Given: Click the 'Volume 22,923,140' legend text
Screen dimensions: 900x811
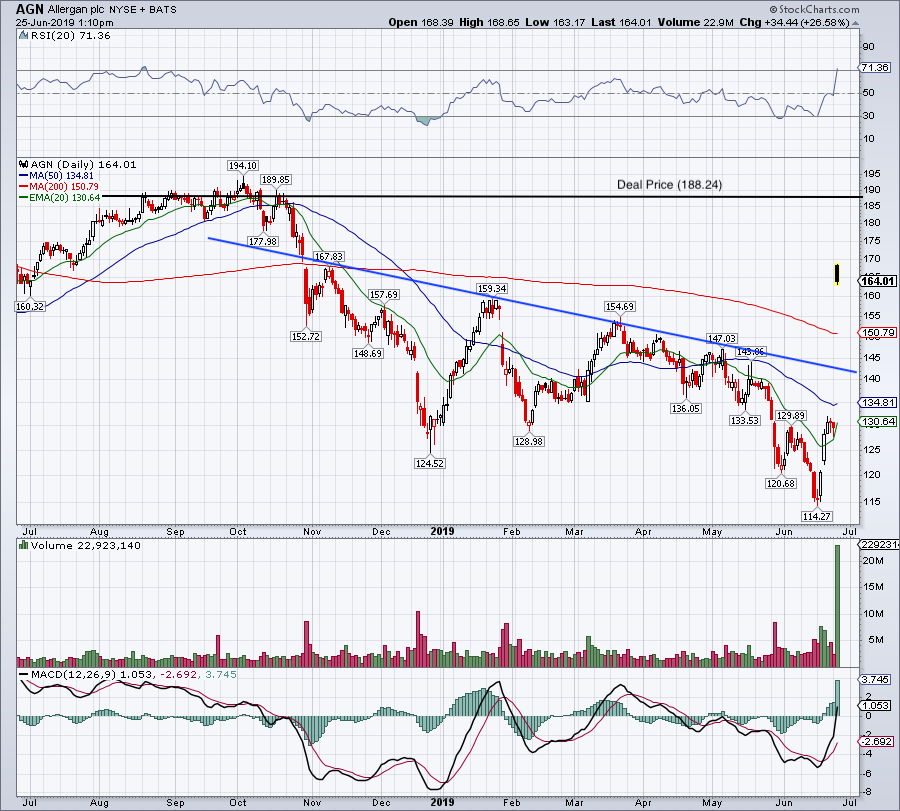Looking at the screenshot, I should click(x=86, y=545).
